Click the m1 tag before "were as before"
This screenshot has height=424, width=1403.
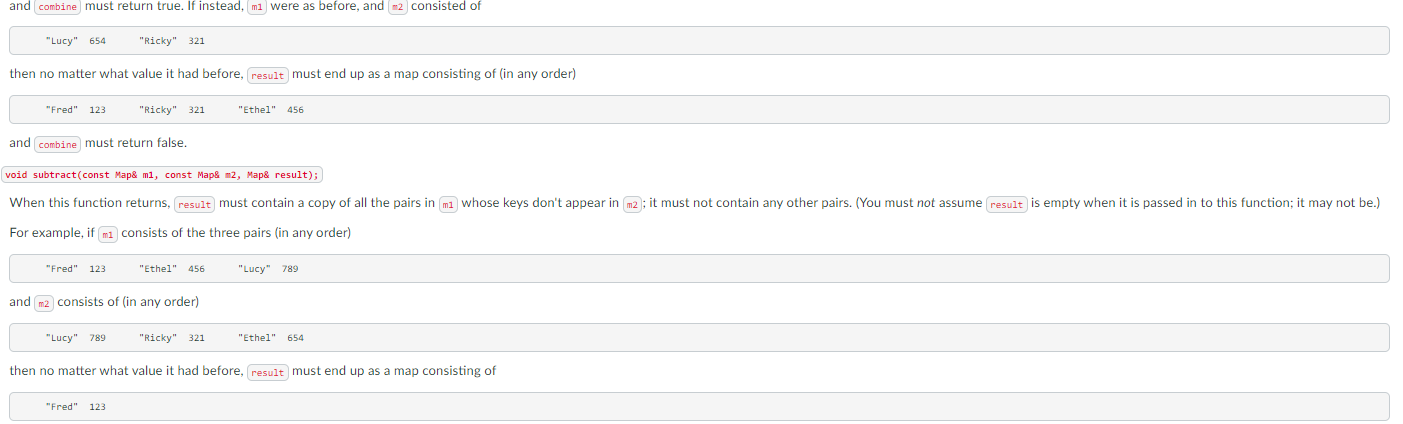tap(257, 7)
